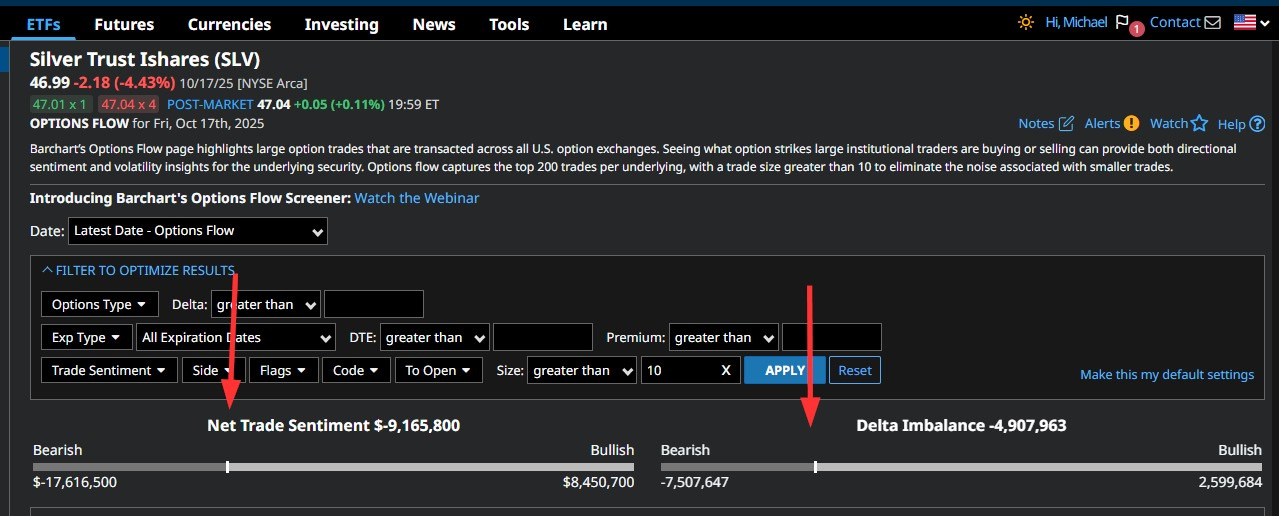Click the Reset button
This screenshot has width=1279, height=516.
tap(855, 370)
